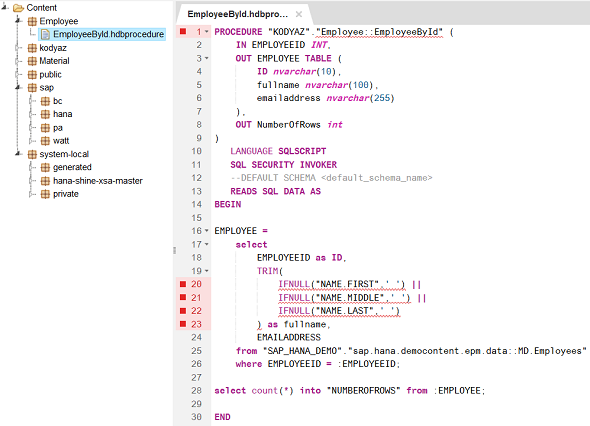Select the kodyaz tree item
Image resolution: width=590 pixels, height=426 pixels.
[53, 48]
